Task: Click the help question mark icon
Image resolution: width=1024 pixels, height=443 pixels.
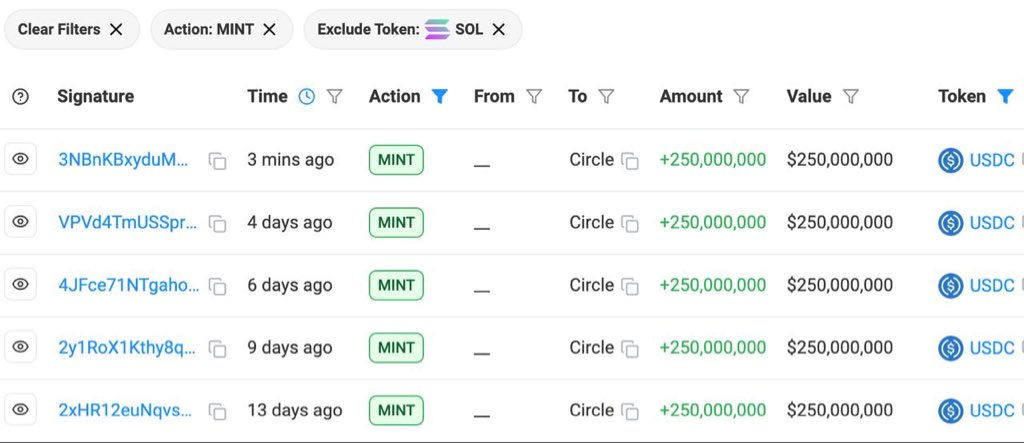Action: (20, 97)
